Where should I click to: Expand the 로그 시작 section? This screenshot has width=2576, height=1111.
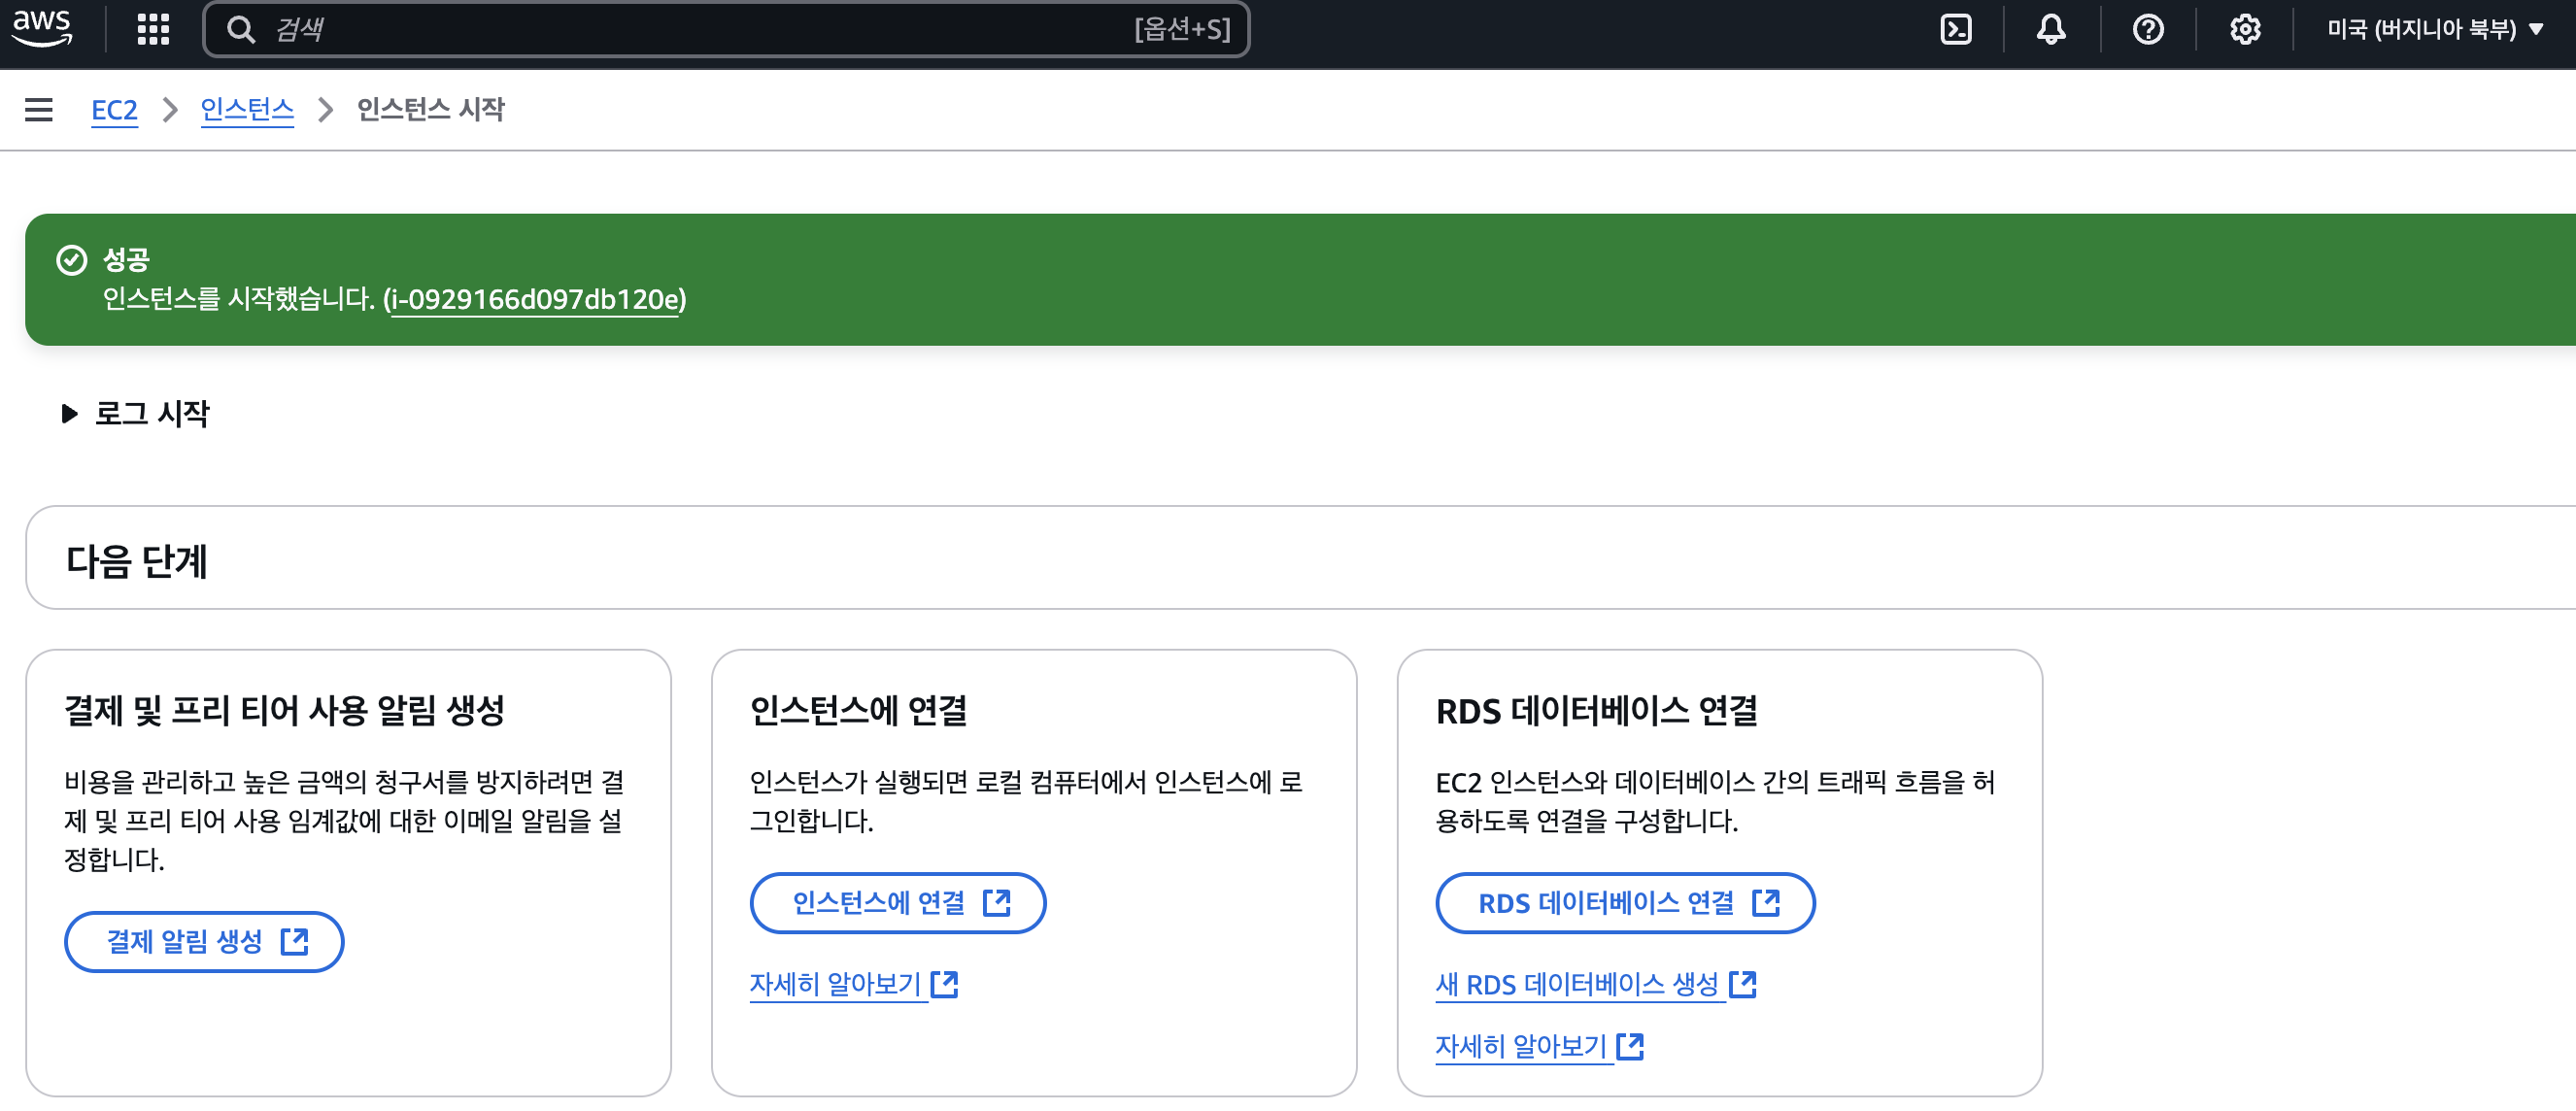(x=136, y=413)
